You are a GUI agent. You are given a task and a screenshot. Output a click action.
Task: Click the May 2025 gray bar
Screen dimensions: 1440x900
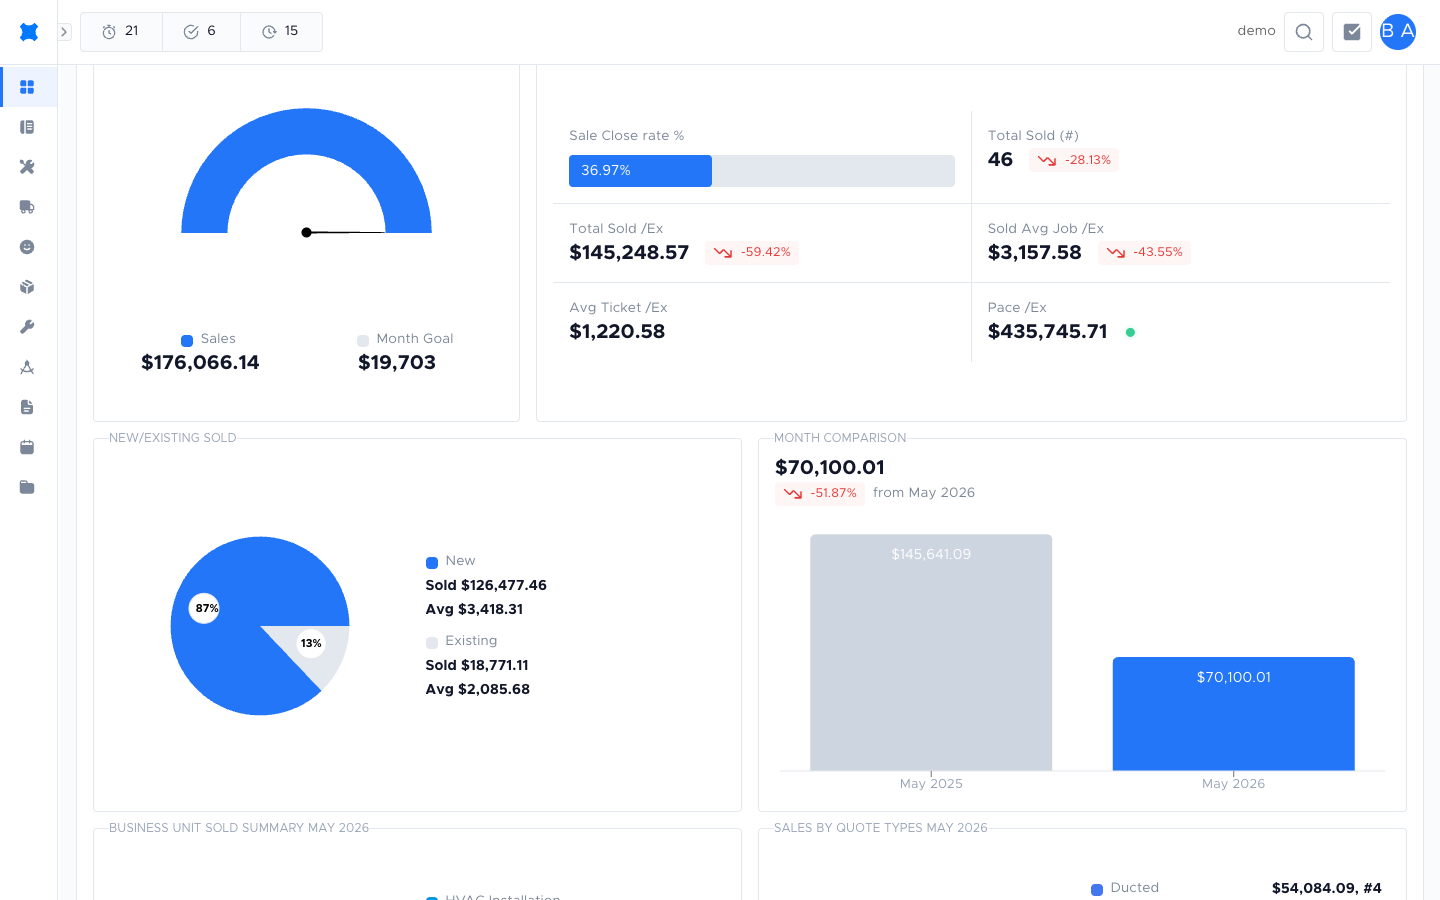point(931,652)
